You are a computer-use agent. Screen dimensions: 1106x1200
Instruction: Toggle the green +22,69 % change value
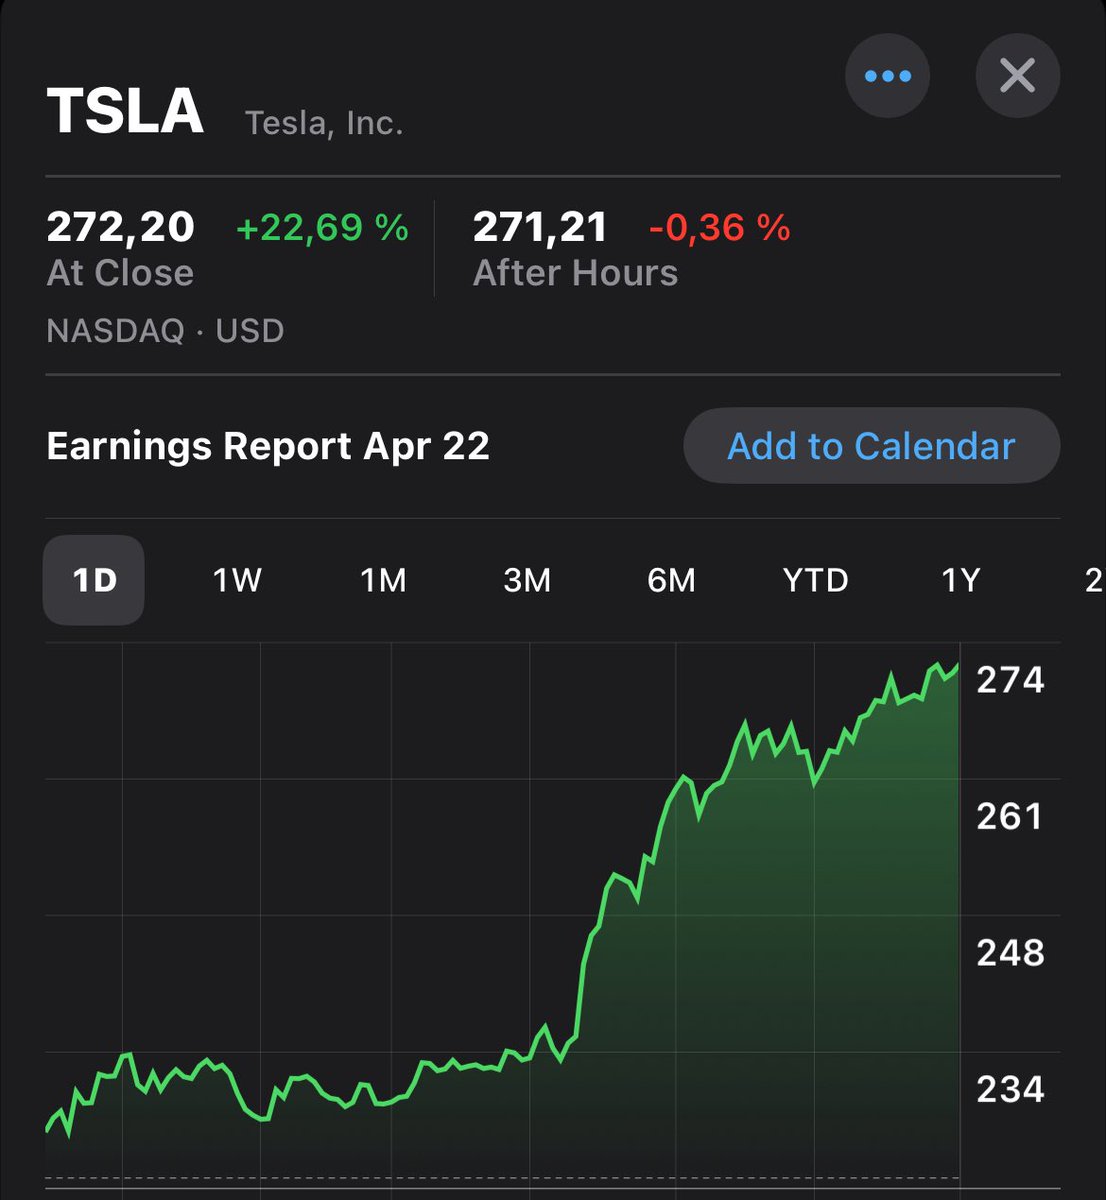322,227
